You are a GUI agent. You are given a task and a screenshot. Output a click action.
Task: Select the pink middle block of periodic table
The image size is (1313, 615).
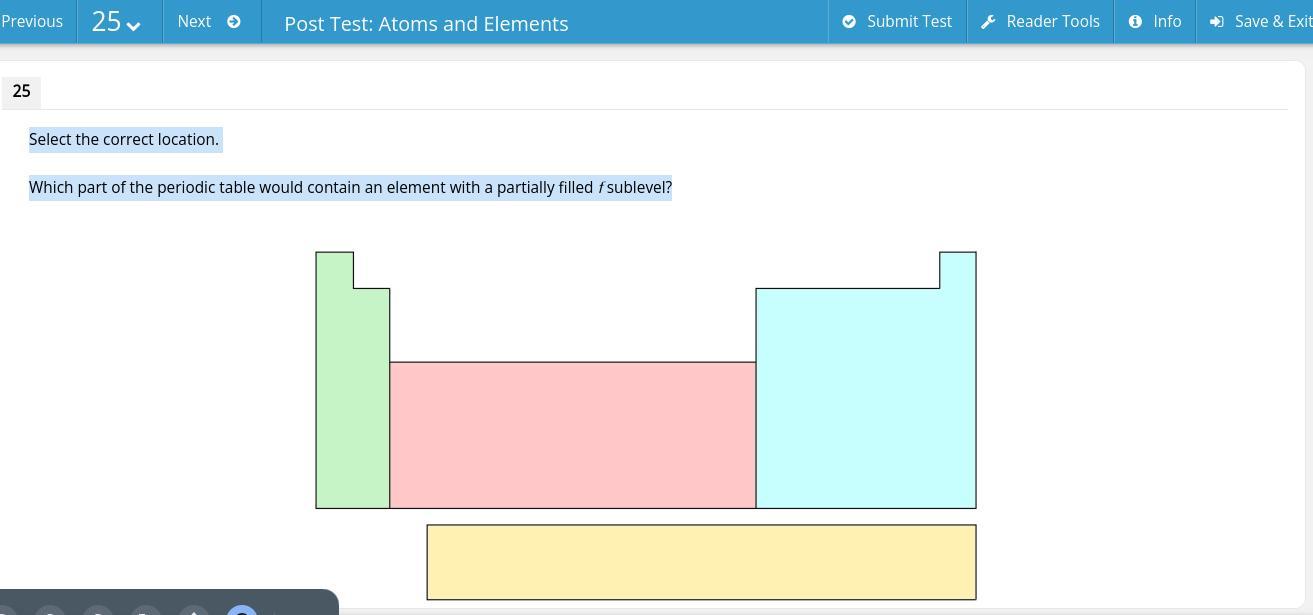572,435
